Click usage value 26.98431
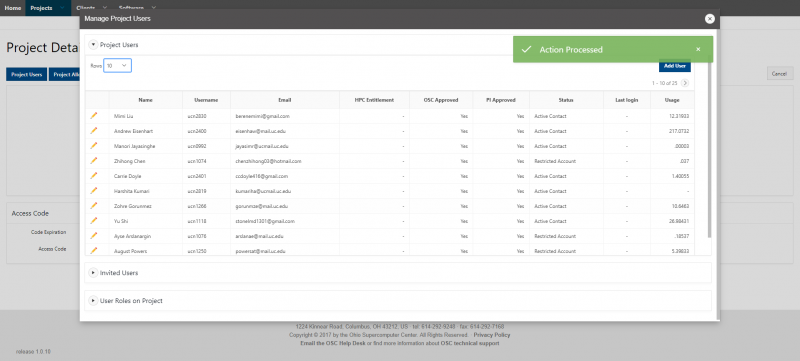This screenshot has width=800, height=361. [x=679, y=221]
